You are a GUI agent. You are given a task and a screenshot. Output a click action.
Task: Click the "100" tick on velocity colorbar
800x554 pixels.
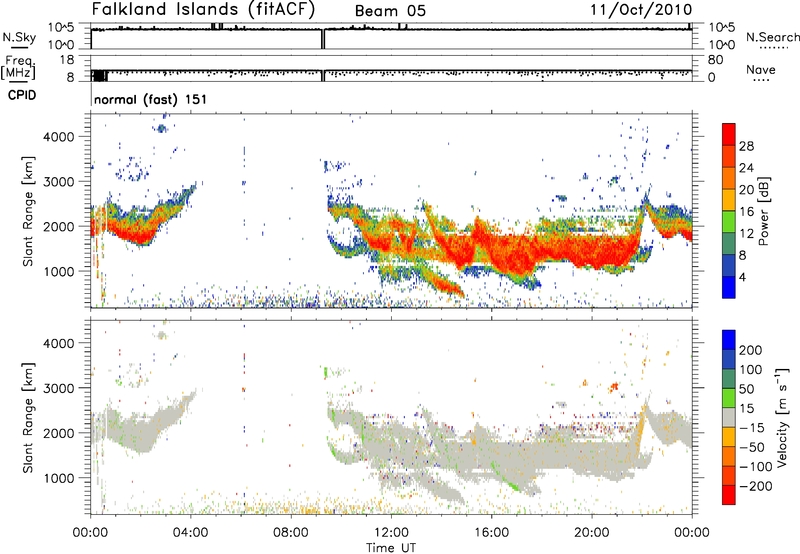point(751,369)
